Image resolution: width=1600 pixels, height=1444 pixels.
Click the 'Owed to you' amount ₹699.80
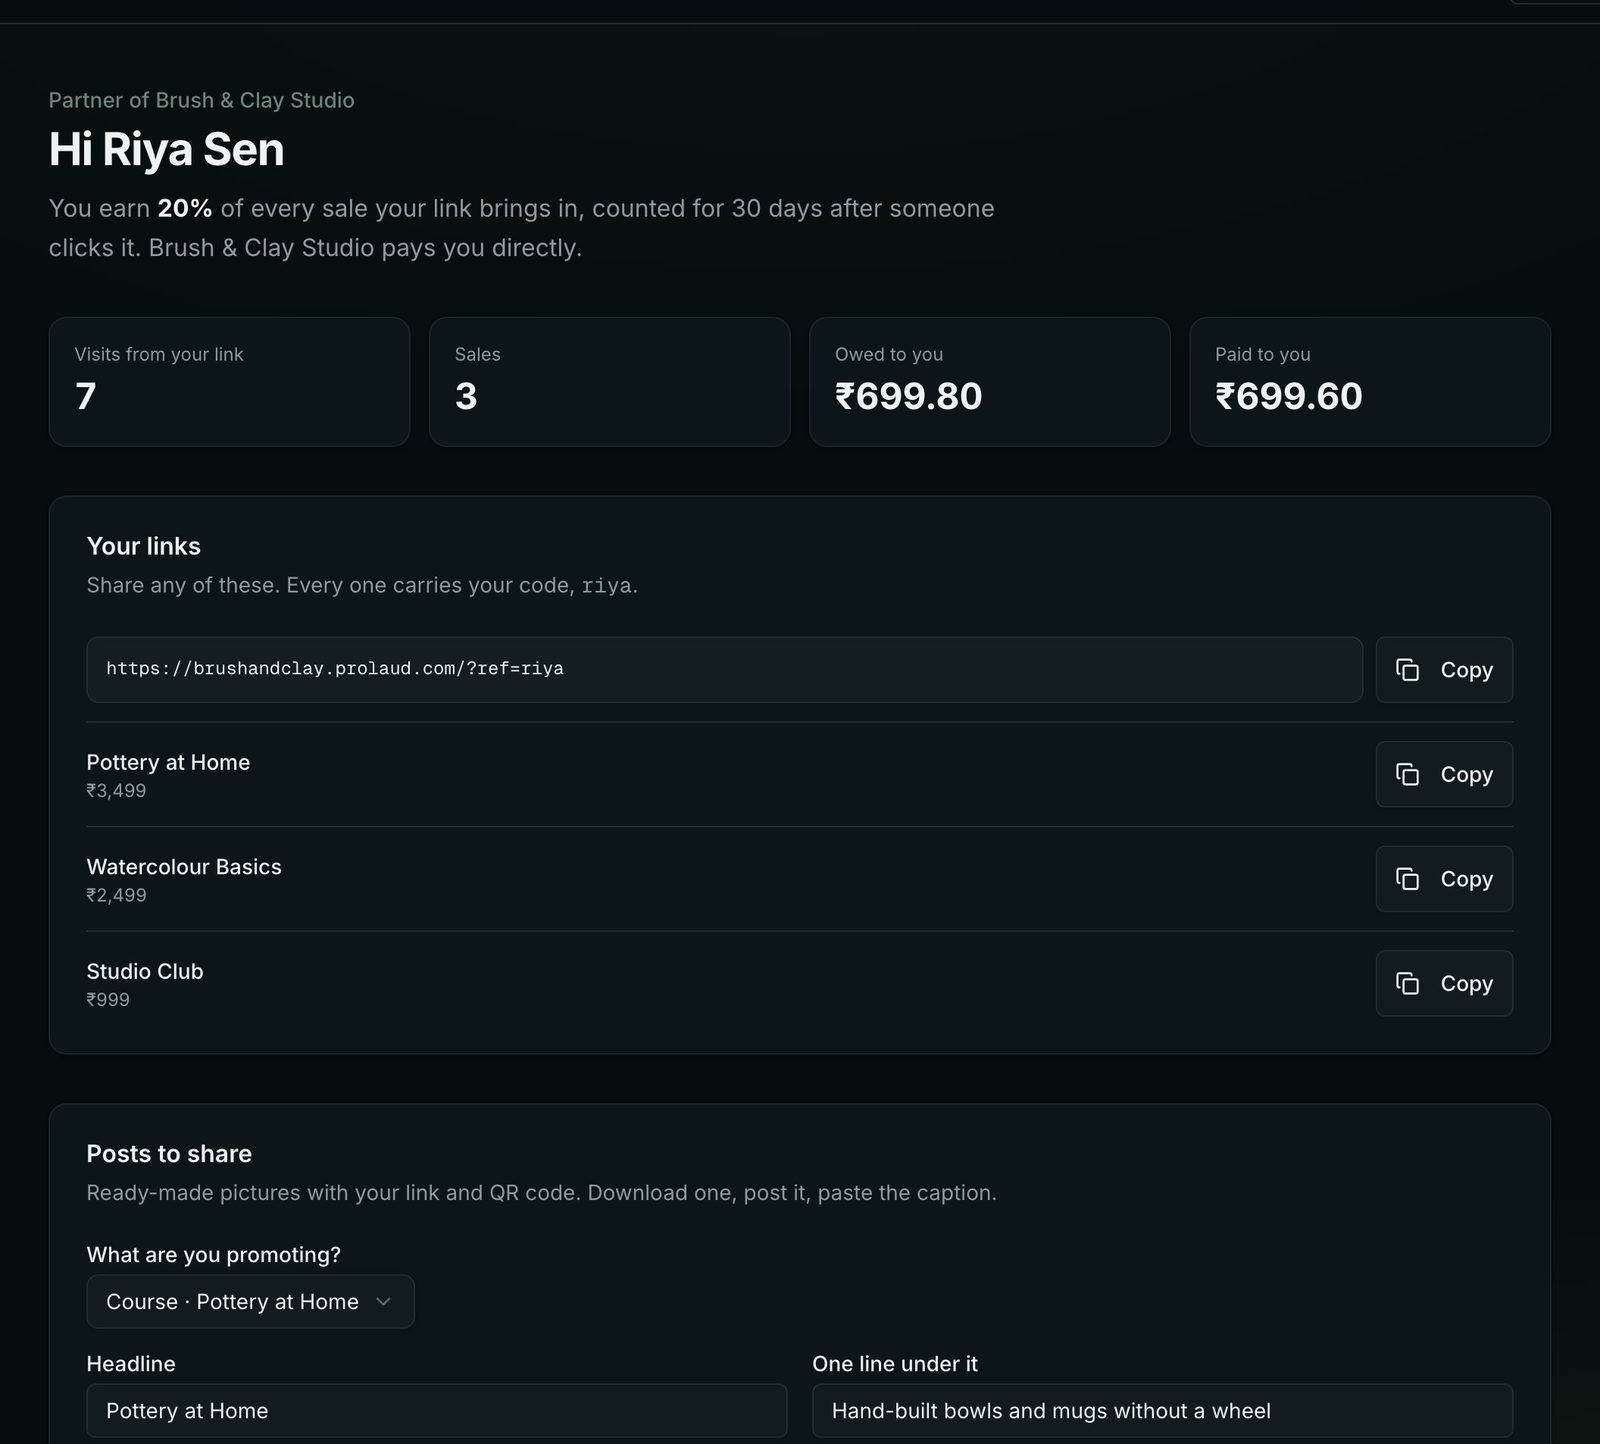tap(908, 396)
